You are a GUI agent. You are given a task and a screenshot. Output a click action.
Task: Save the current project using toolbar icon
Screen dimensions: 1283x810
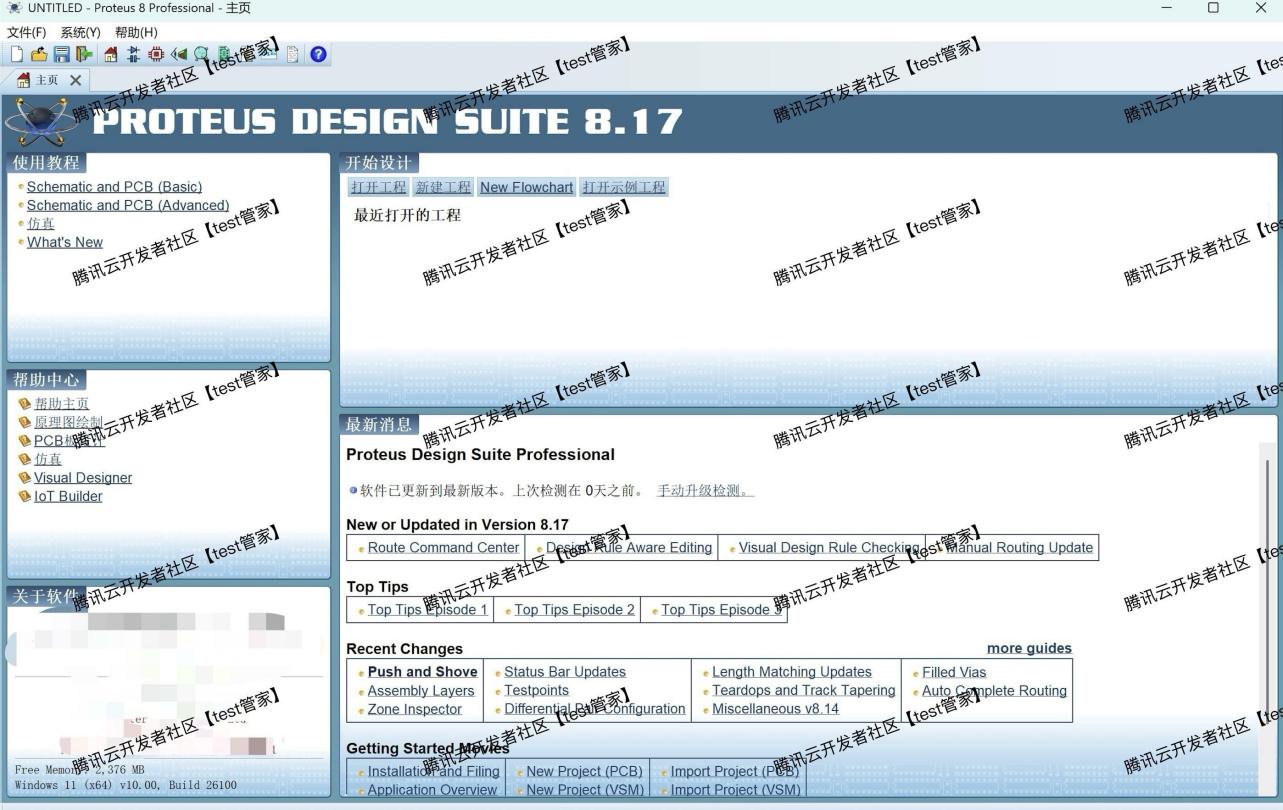tap(61, 54)
